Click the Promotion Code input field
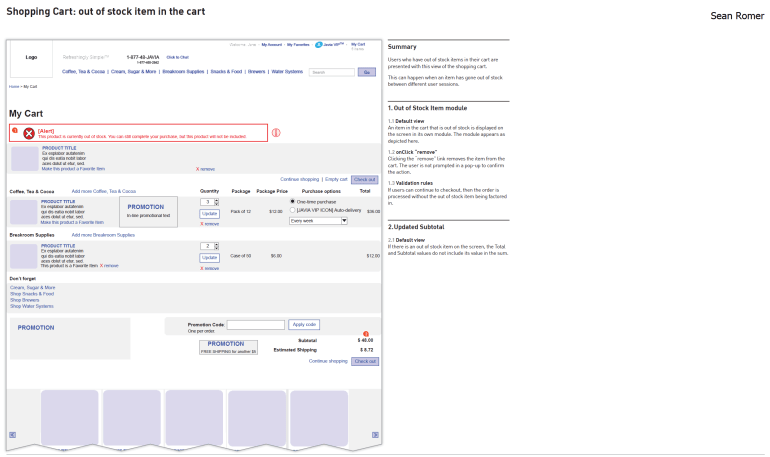Image resolution: width=770 pixels, height=457 pixels. pos(255,325)
